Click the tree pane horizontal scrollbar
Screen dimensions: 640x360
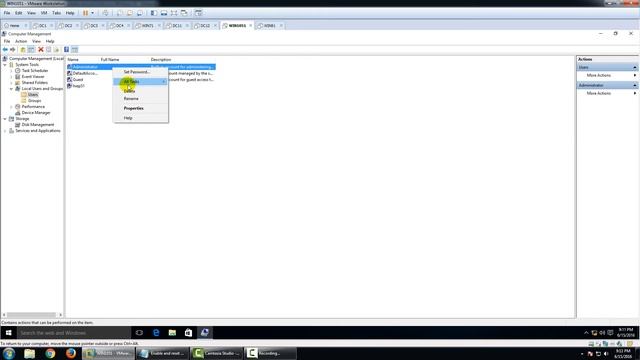click(x=31, y=315)
